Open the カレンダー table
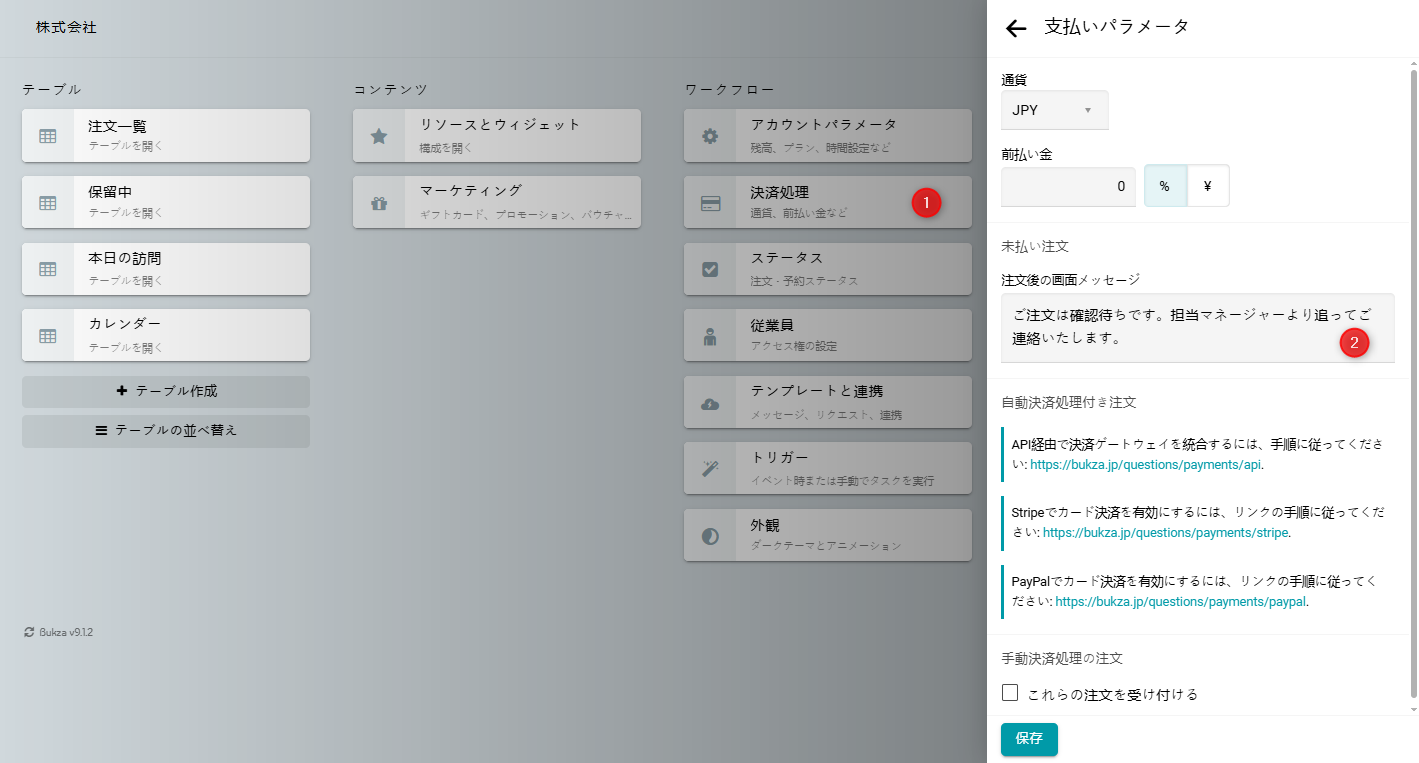The image size is (1419, 763). 166,335
